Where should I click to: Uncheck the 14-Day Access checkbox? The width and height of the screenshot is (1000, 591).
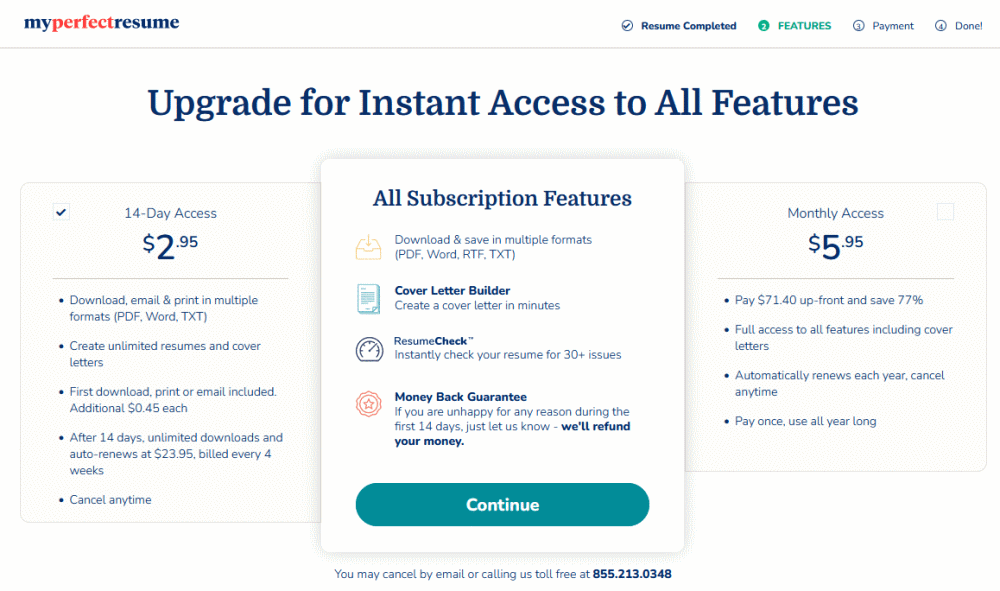[62, 212]
